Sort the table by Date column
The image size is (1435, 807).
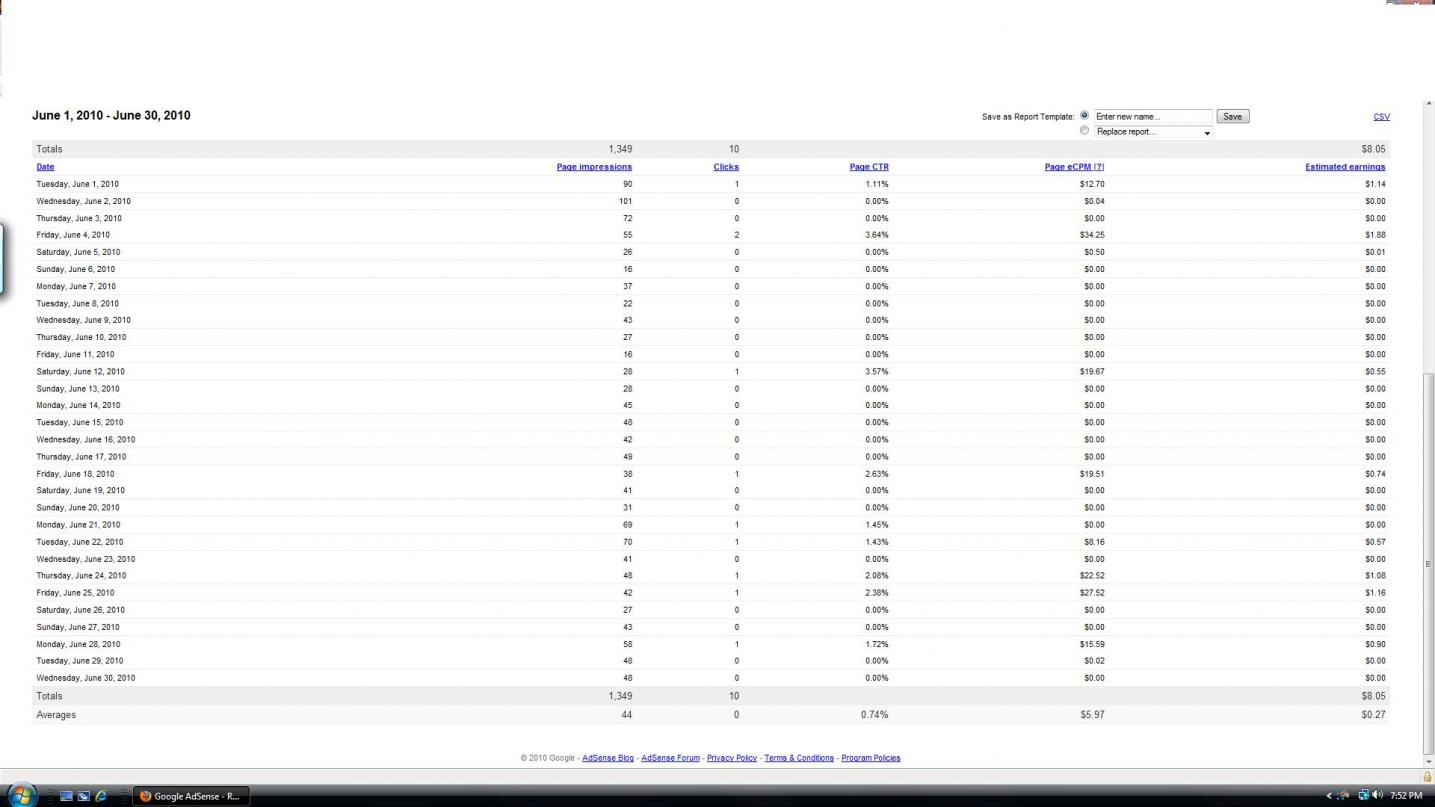click(45, 167)
